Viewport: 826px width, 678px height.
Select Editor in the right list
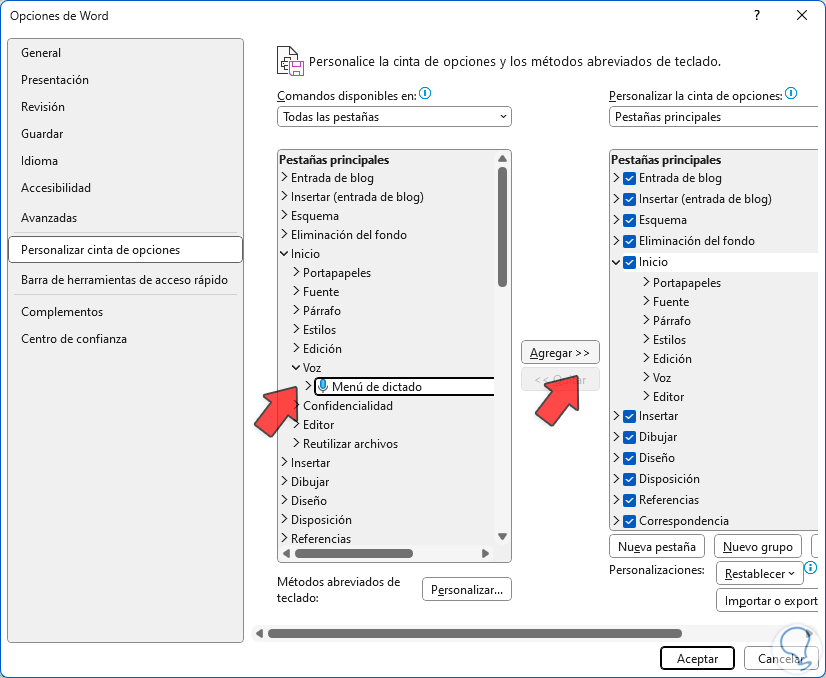(x=668, y=397)
